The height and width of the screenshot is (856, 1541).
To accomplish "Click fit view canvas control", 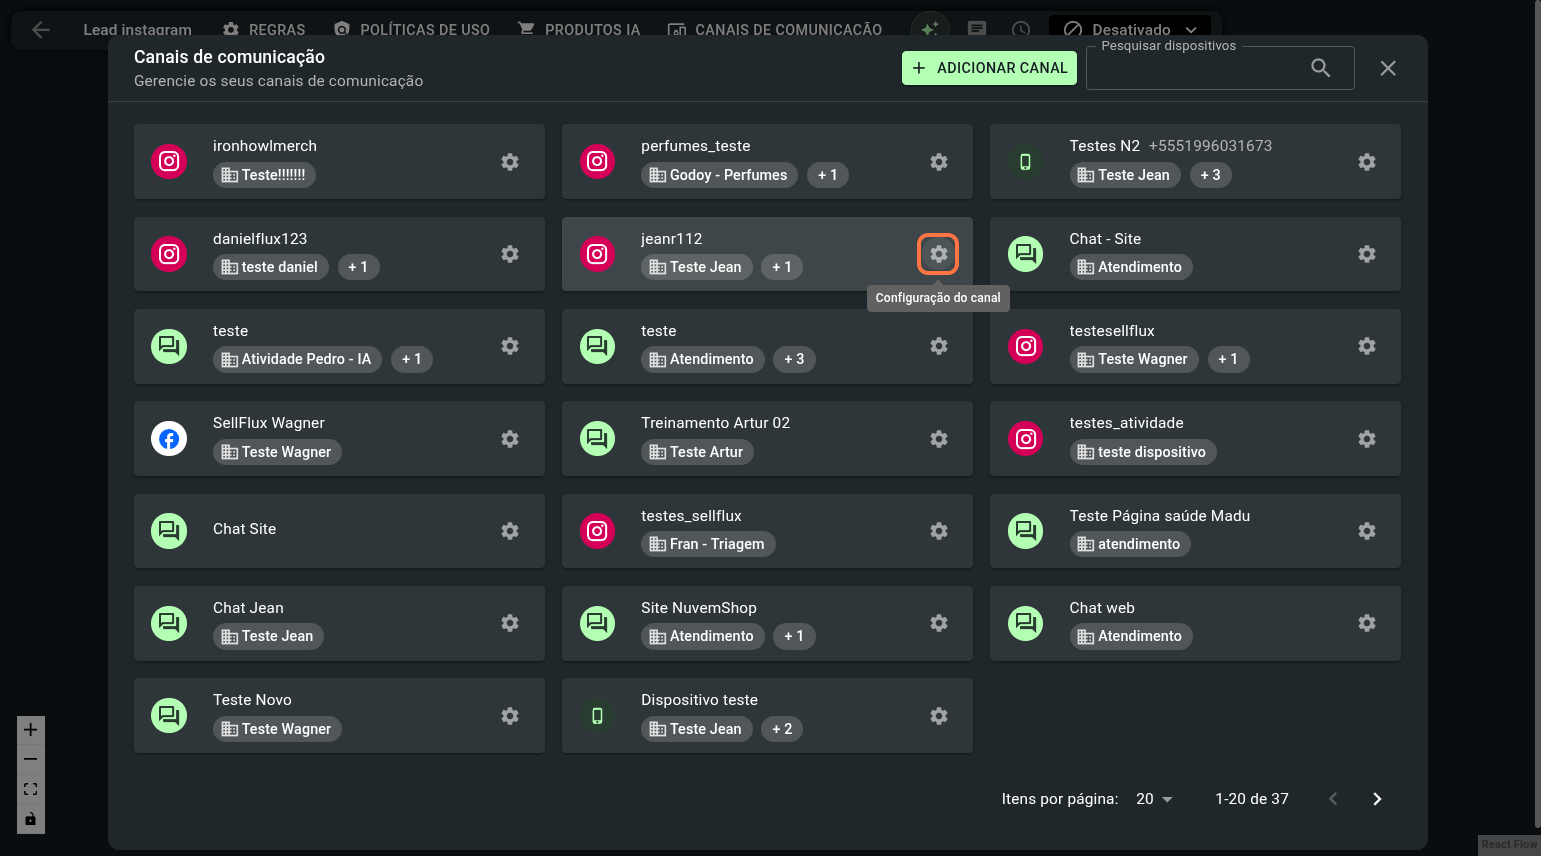I will click(x=31, y=789).
